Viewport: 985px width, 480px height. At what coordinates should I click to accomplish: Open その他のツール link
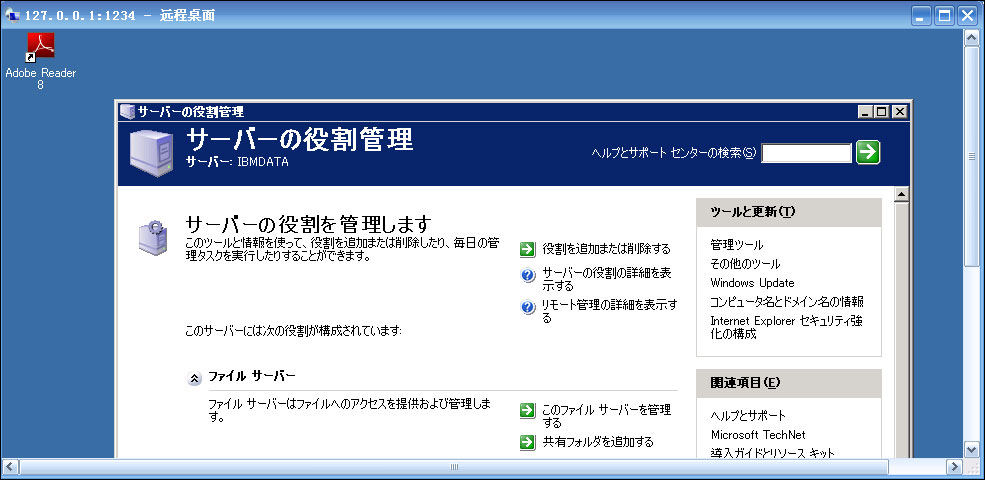[745, 264]
